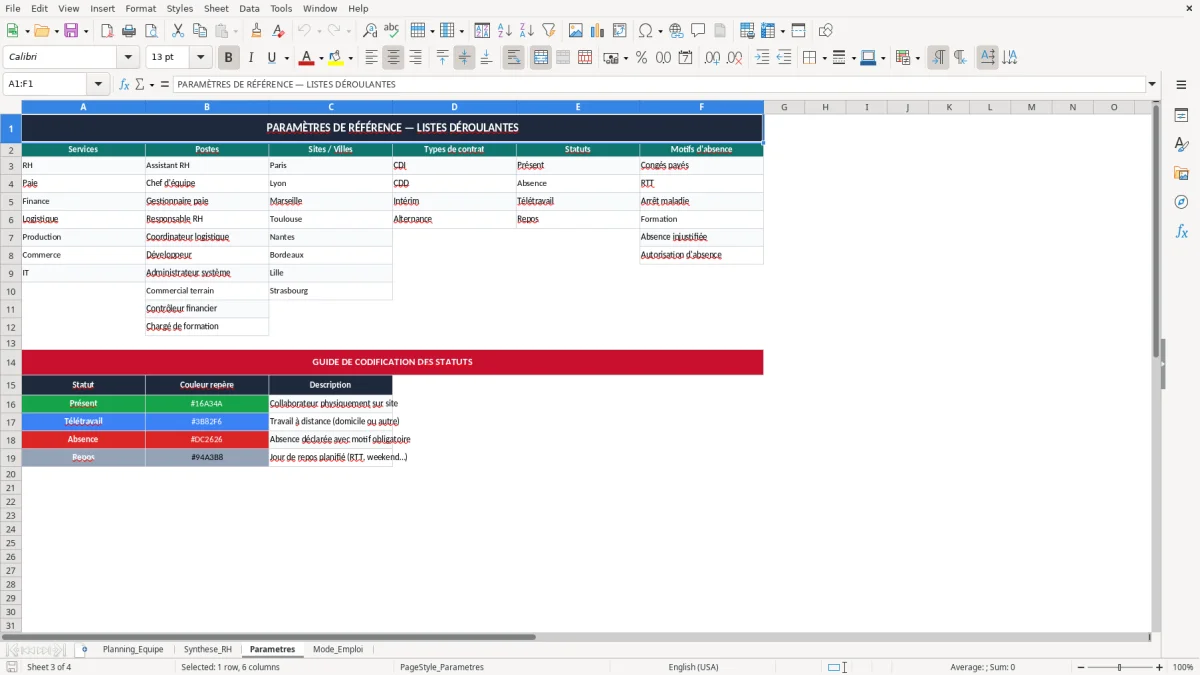This screenshot has height=675, width=1200.
Task: Click the Clear Direct Formatting icon
Action: [279, 31]
